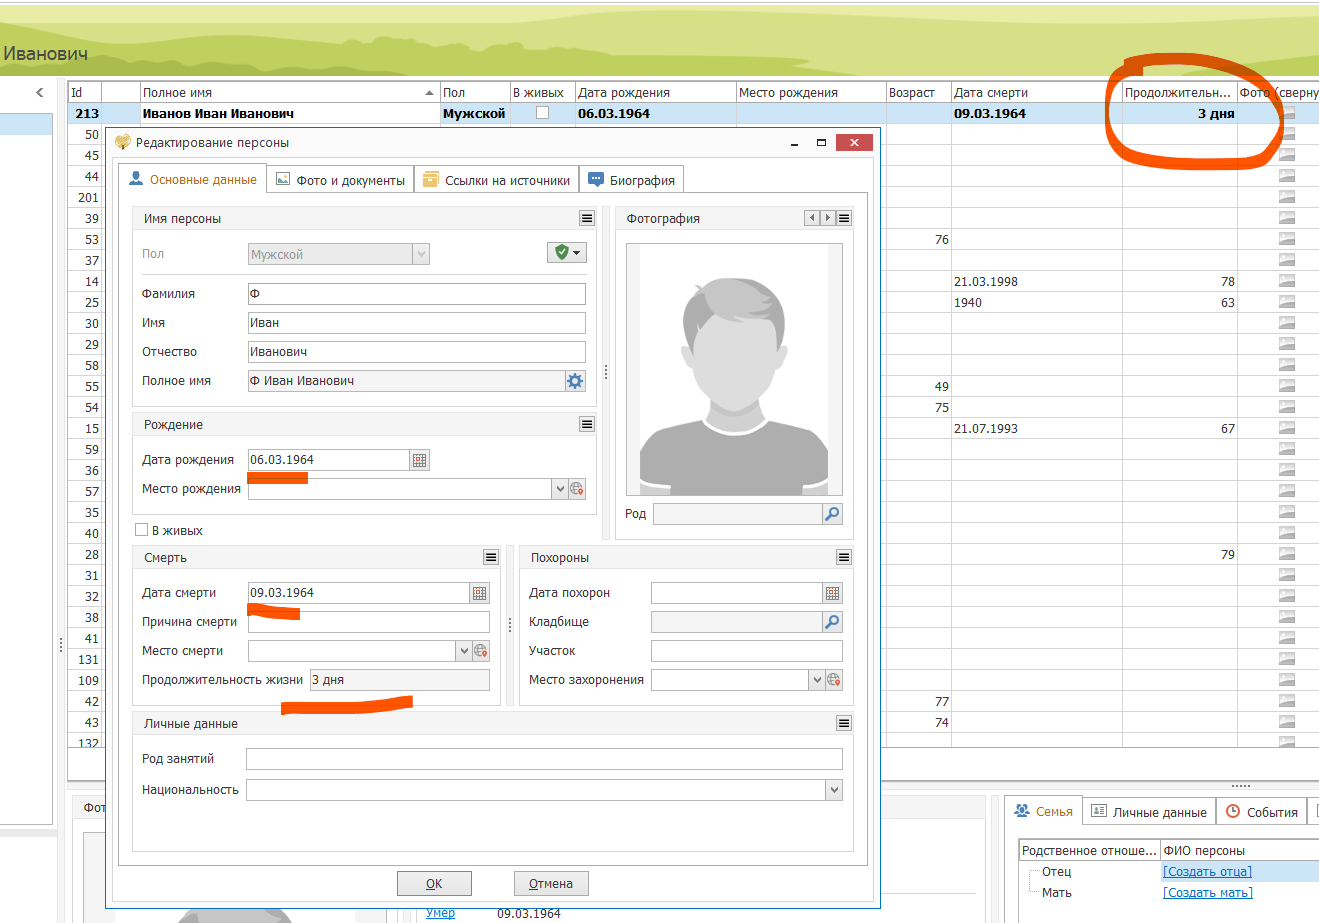Show previous photo in Фотография panel
Screen dimensions: 1319x923
(812, 218)
